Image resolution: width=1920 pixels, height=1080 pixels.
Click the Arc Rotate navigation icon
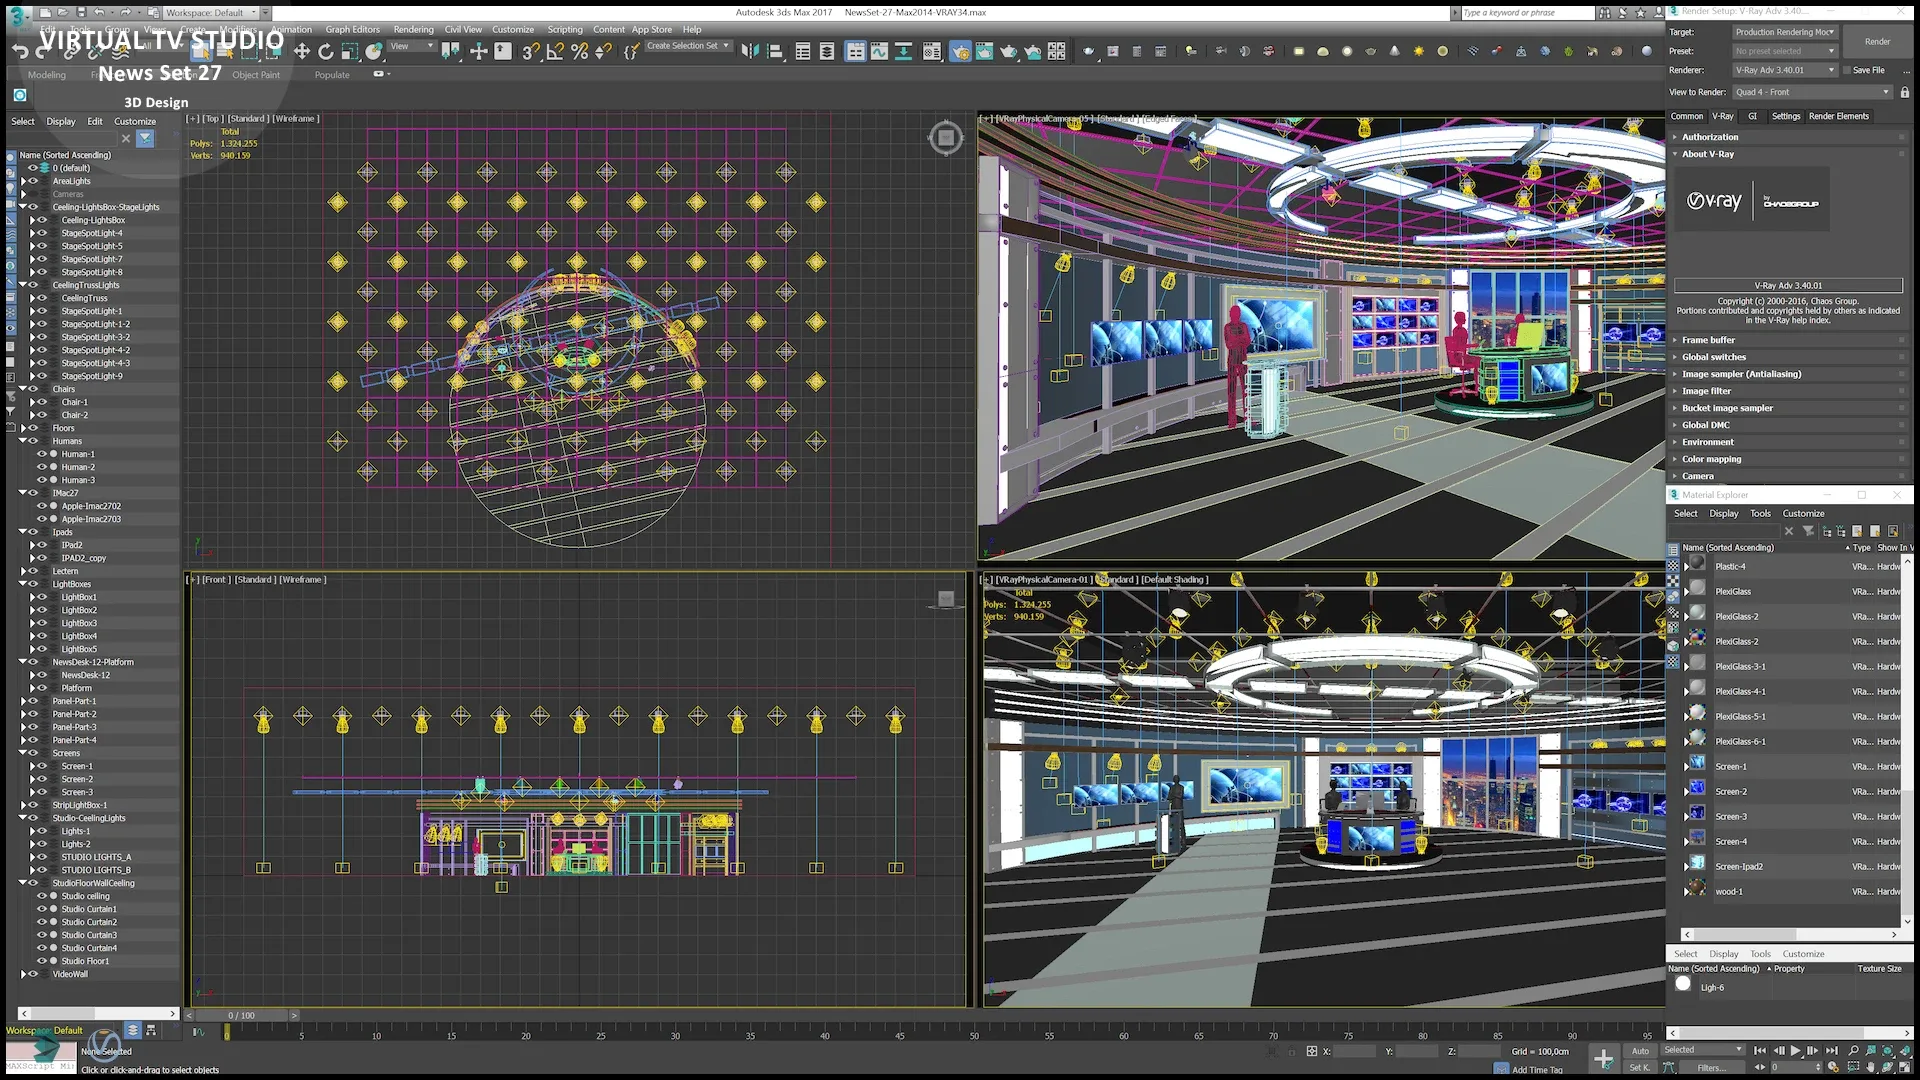[x=1887, y=1067]
